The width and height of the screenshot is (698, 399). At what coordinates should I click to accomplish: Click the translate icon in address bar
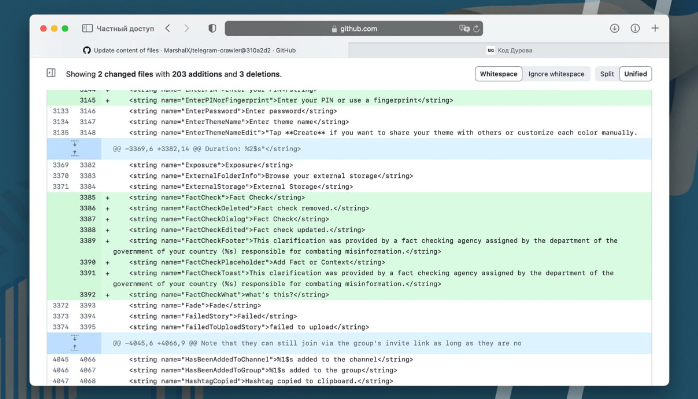[x=464, y=28]
